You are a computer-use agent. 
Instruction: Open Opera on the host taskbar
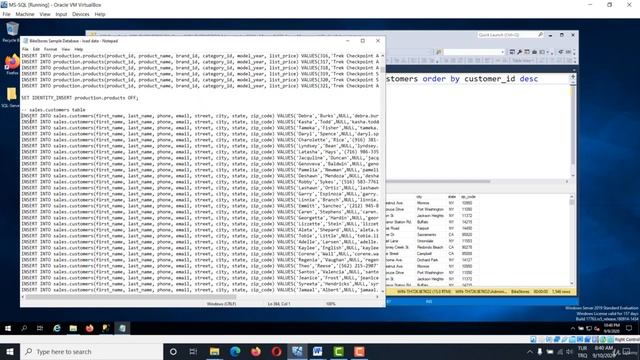pos(276,351)
